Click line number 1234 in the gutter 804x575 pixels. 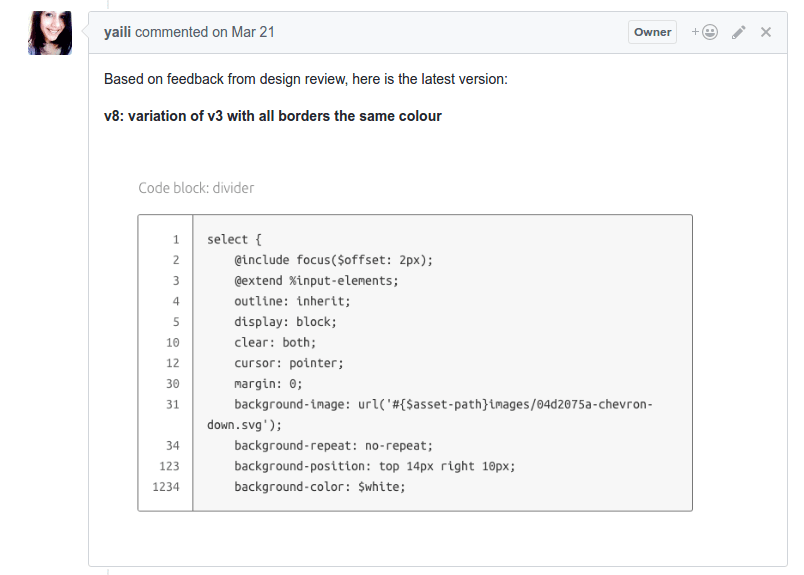pyautogui.click(x=166, y=487)
